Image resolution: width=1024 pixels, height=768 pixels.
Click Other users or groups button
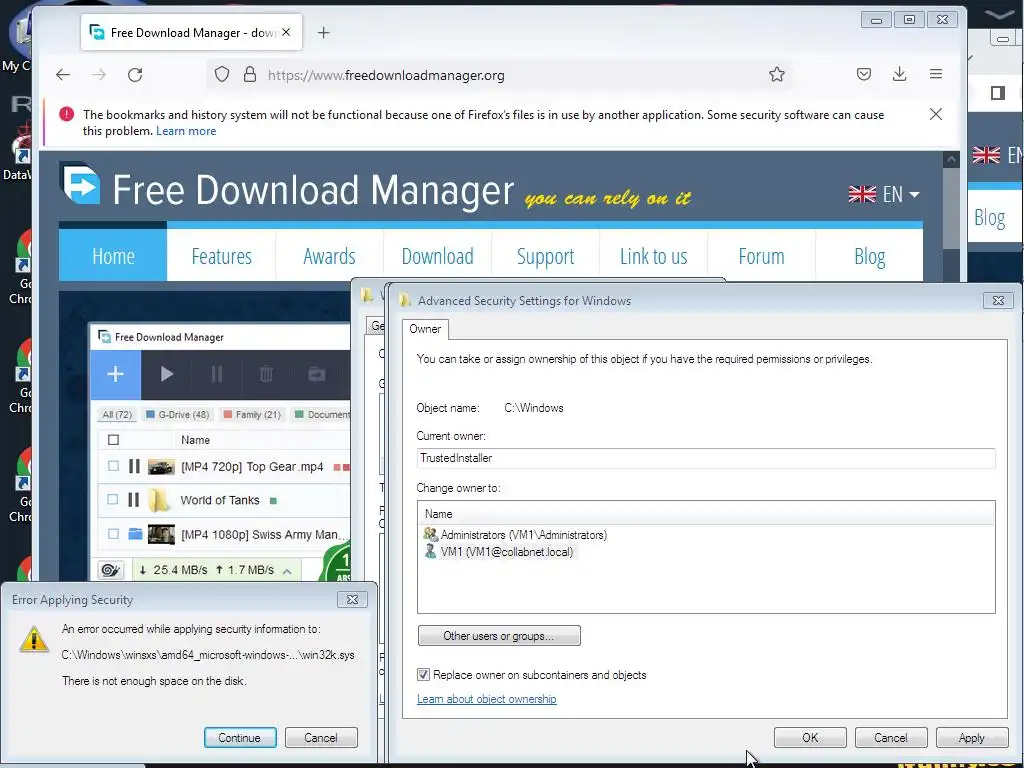tap(499, 635)
